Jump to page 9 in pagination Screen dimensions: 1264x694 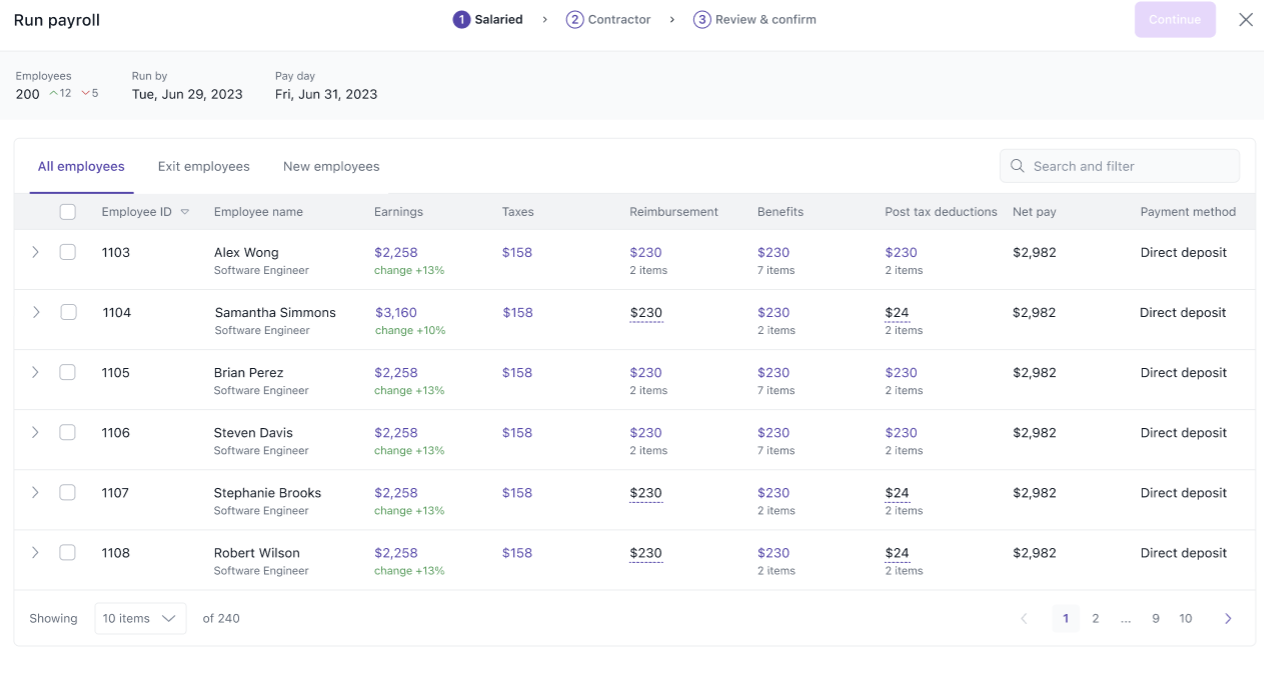click(x=1155, y=619)
